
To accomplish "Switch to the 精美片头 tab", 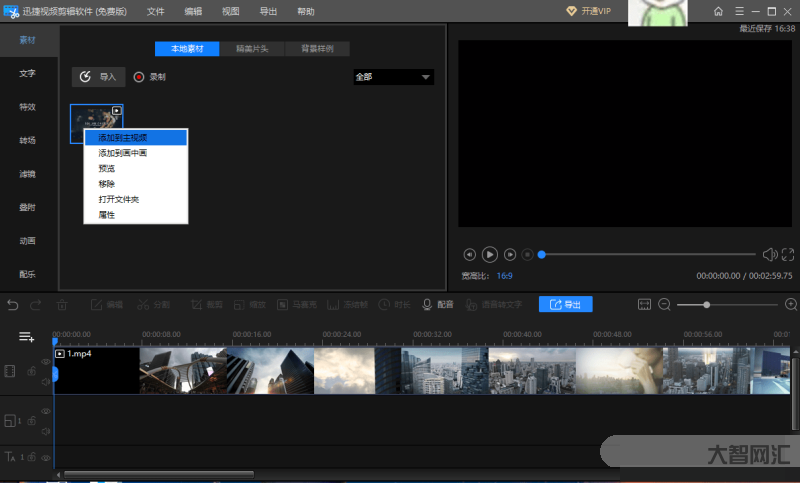I will click(x=252, y=48).
